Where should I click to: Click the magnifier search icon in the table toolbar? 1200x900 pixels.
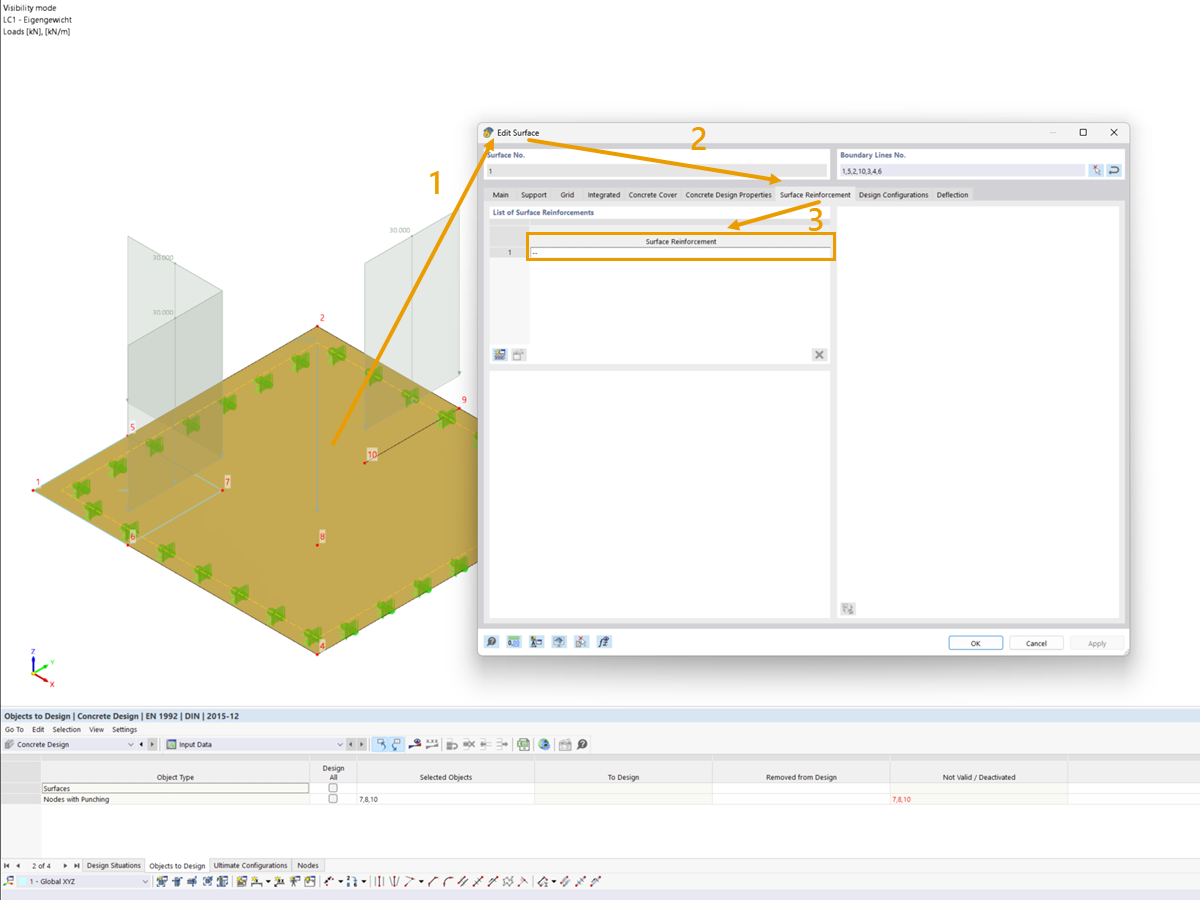[581, 744]
